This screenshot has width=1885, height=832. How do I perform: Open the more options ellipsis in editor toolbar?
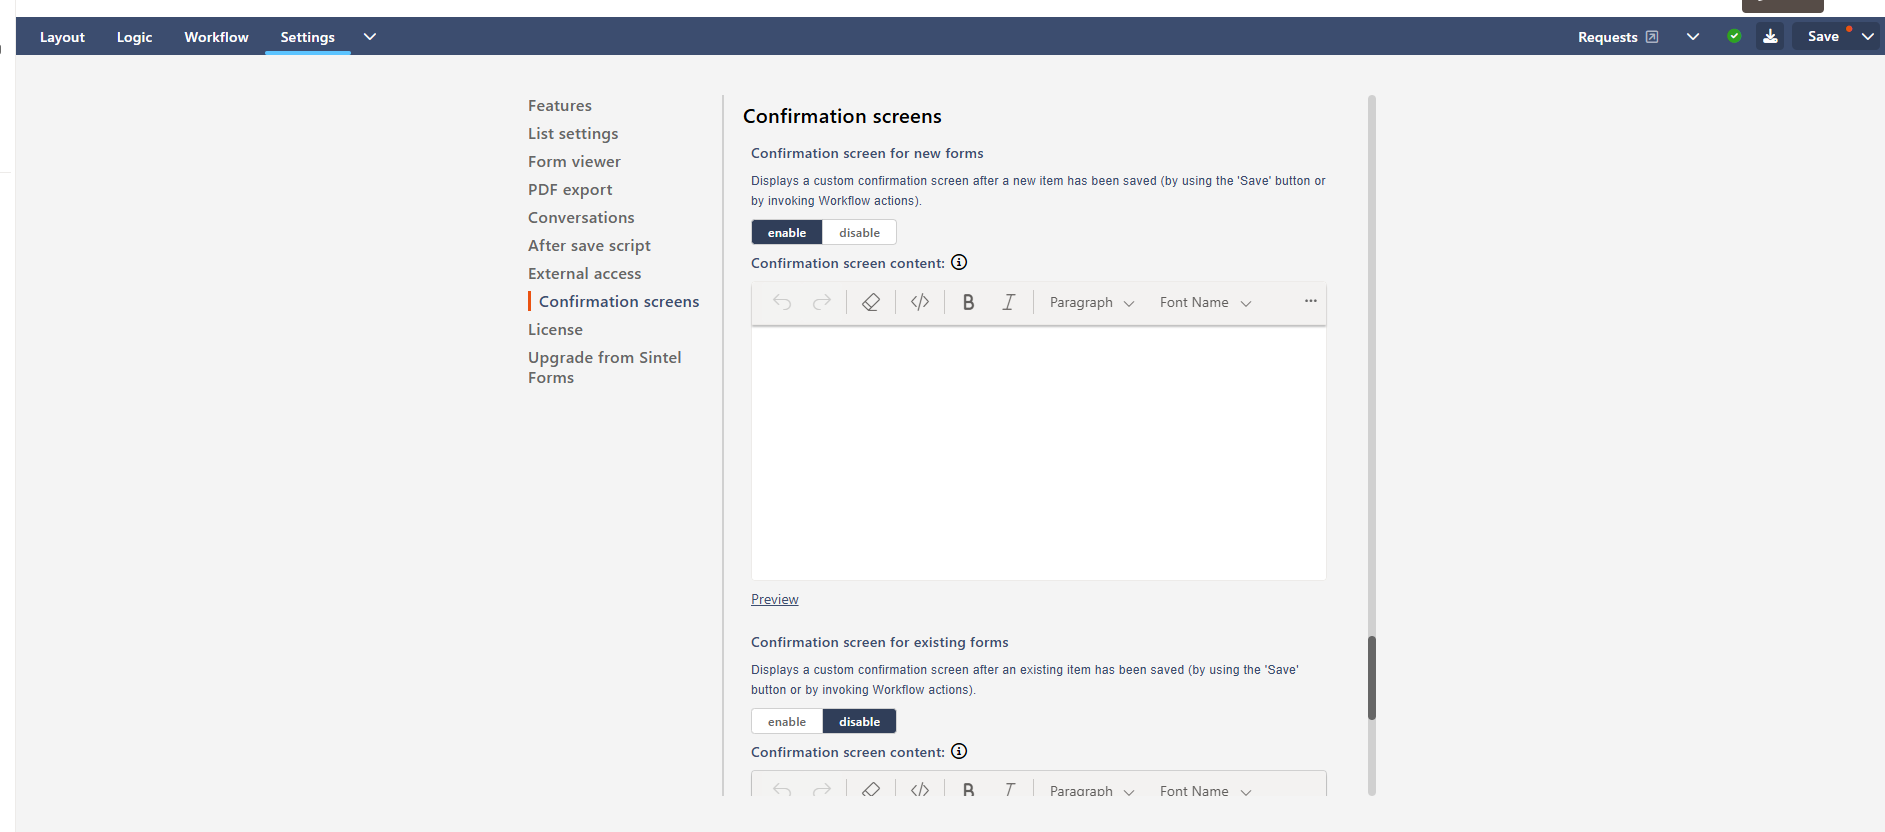click(x=1310, y=301)
